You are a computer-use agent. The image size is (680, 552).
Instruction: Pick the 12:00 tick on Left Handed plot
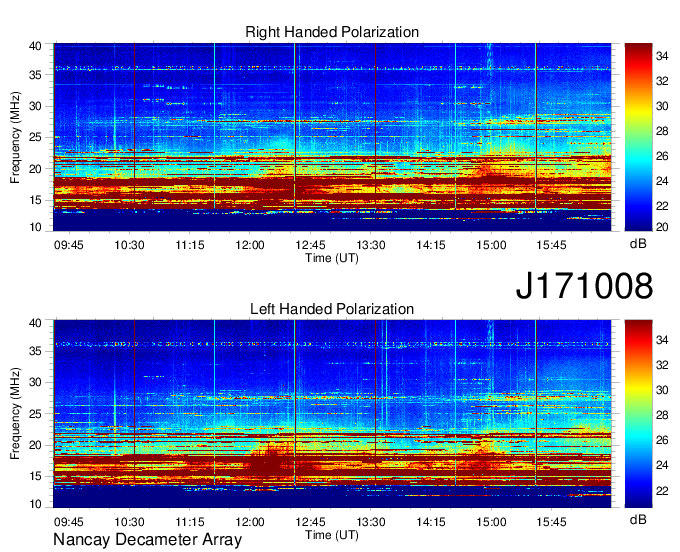click(250, 522)
